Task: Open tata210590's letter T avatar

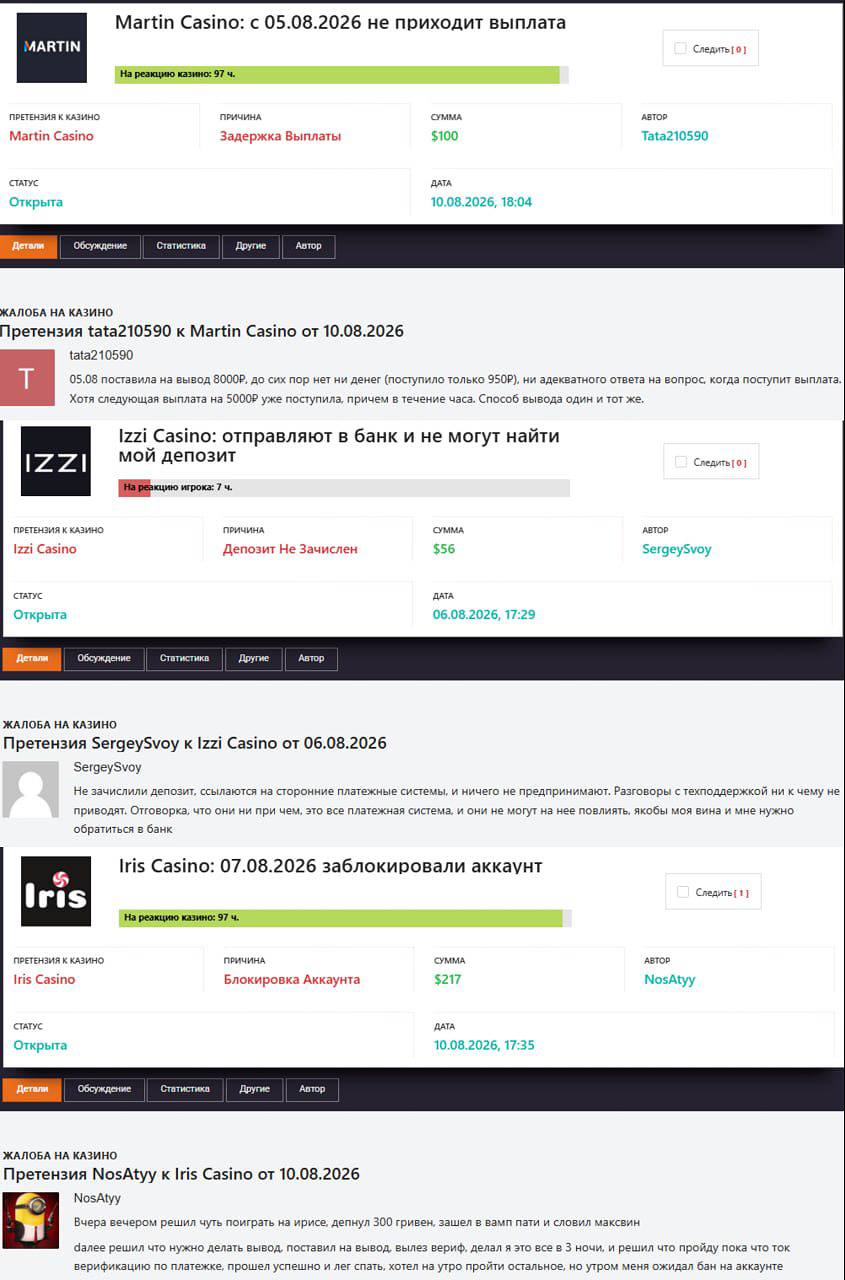Action: [27, 378]
